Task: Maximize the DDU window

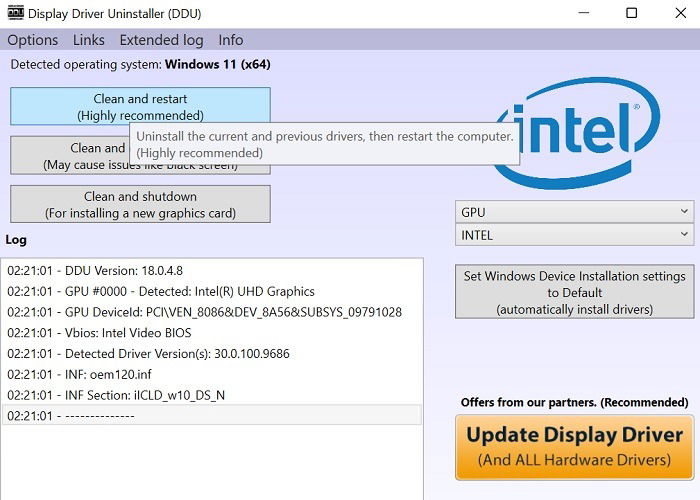Action: 632,13
